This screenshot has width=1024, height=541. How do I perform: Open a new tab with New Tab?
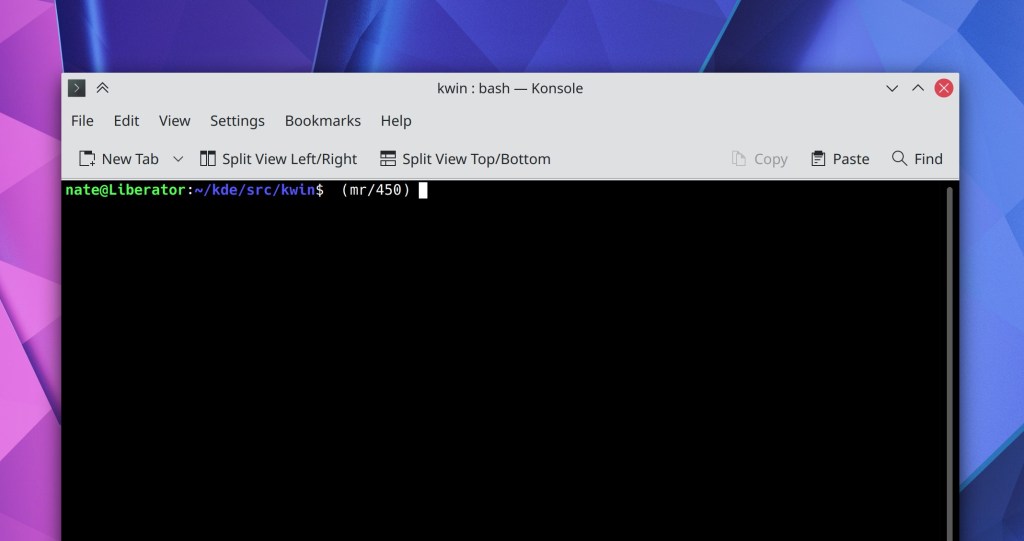[119, 159]
